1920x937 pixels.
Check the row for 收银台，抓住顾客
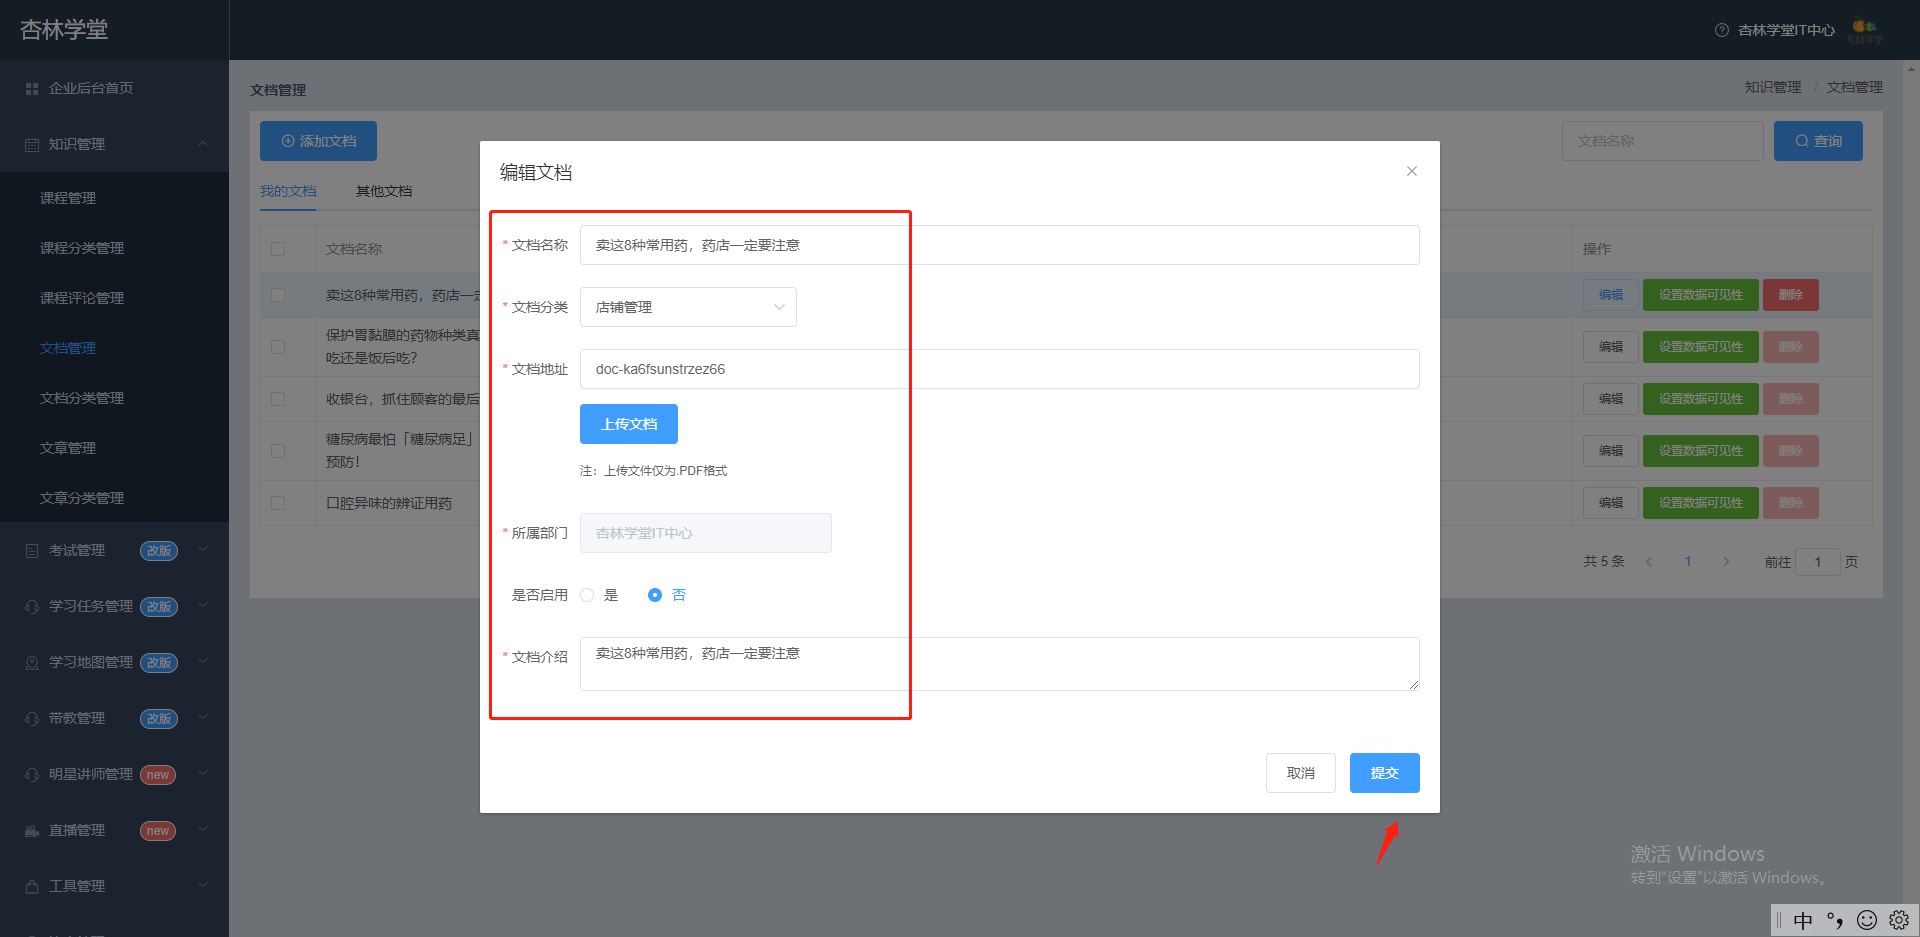[278, 399]
